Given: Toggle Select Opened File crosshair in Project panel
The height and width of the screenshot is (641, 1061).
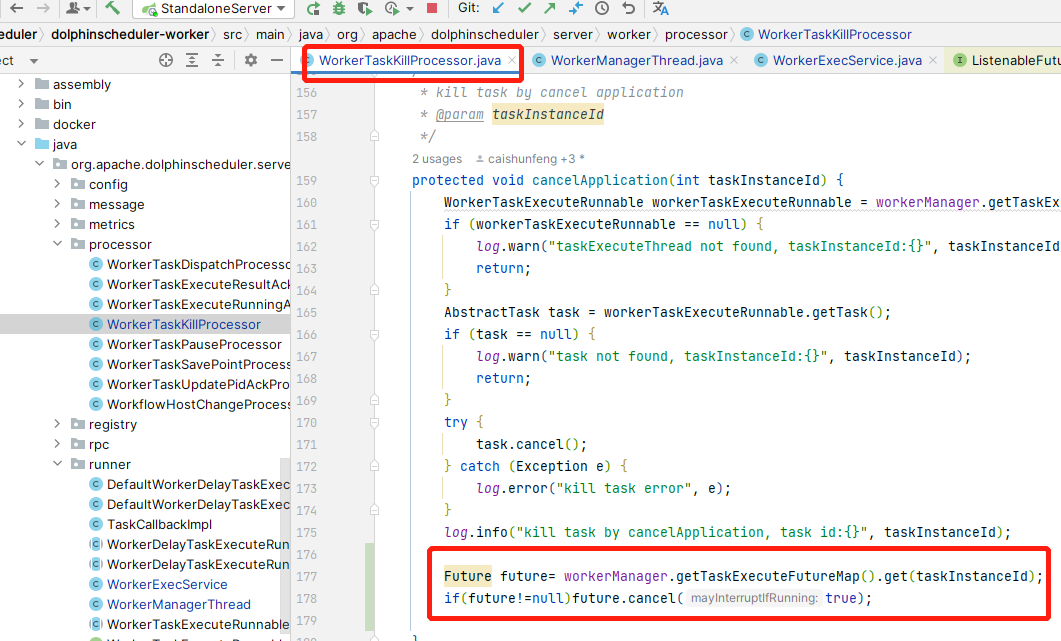Looking at the screenshot, I should 166,59.
